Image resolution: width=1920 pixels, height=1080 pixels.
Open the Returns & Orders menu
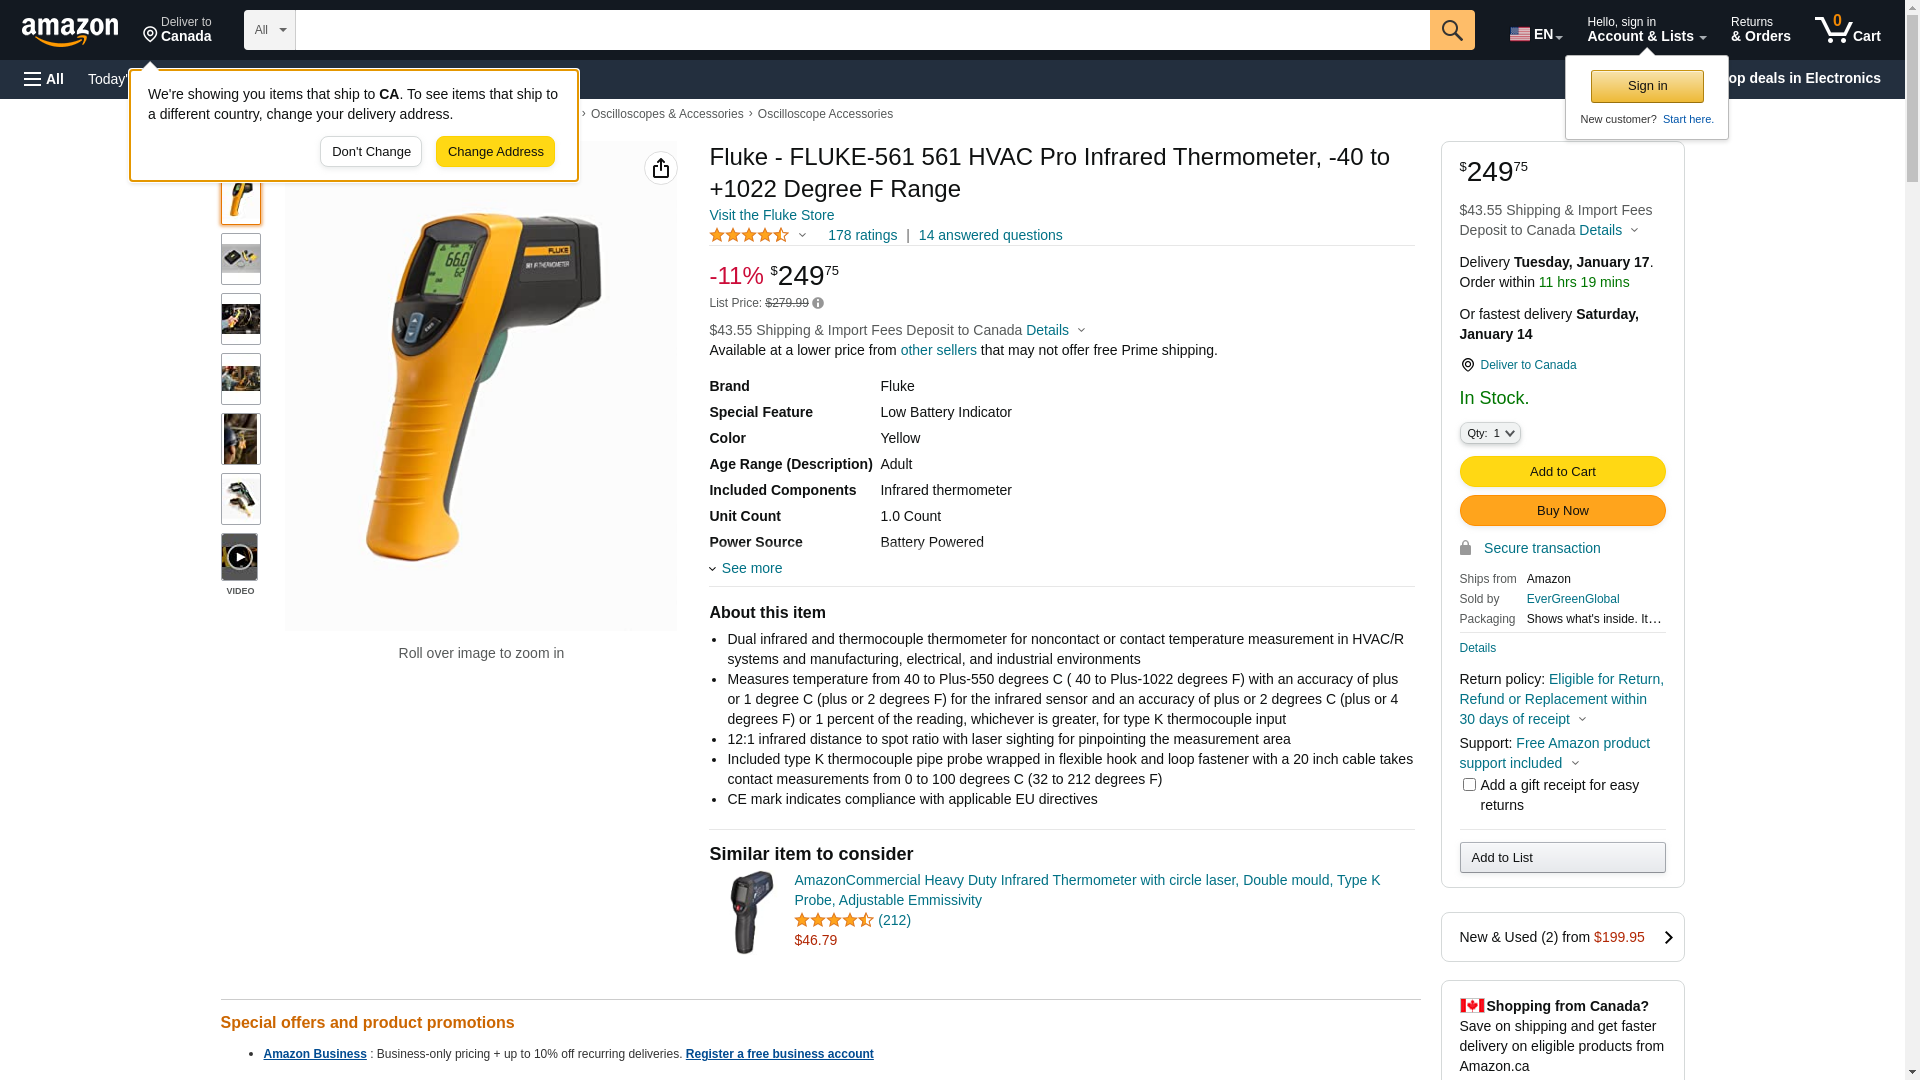1760,30
